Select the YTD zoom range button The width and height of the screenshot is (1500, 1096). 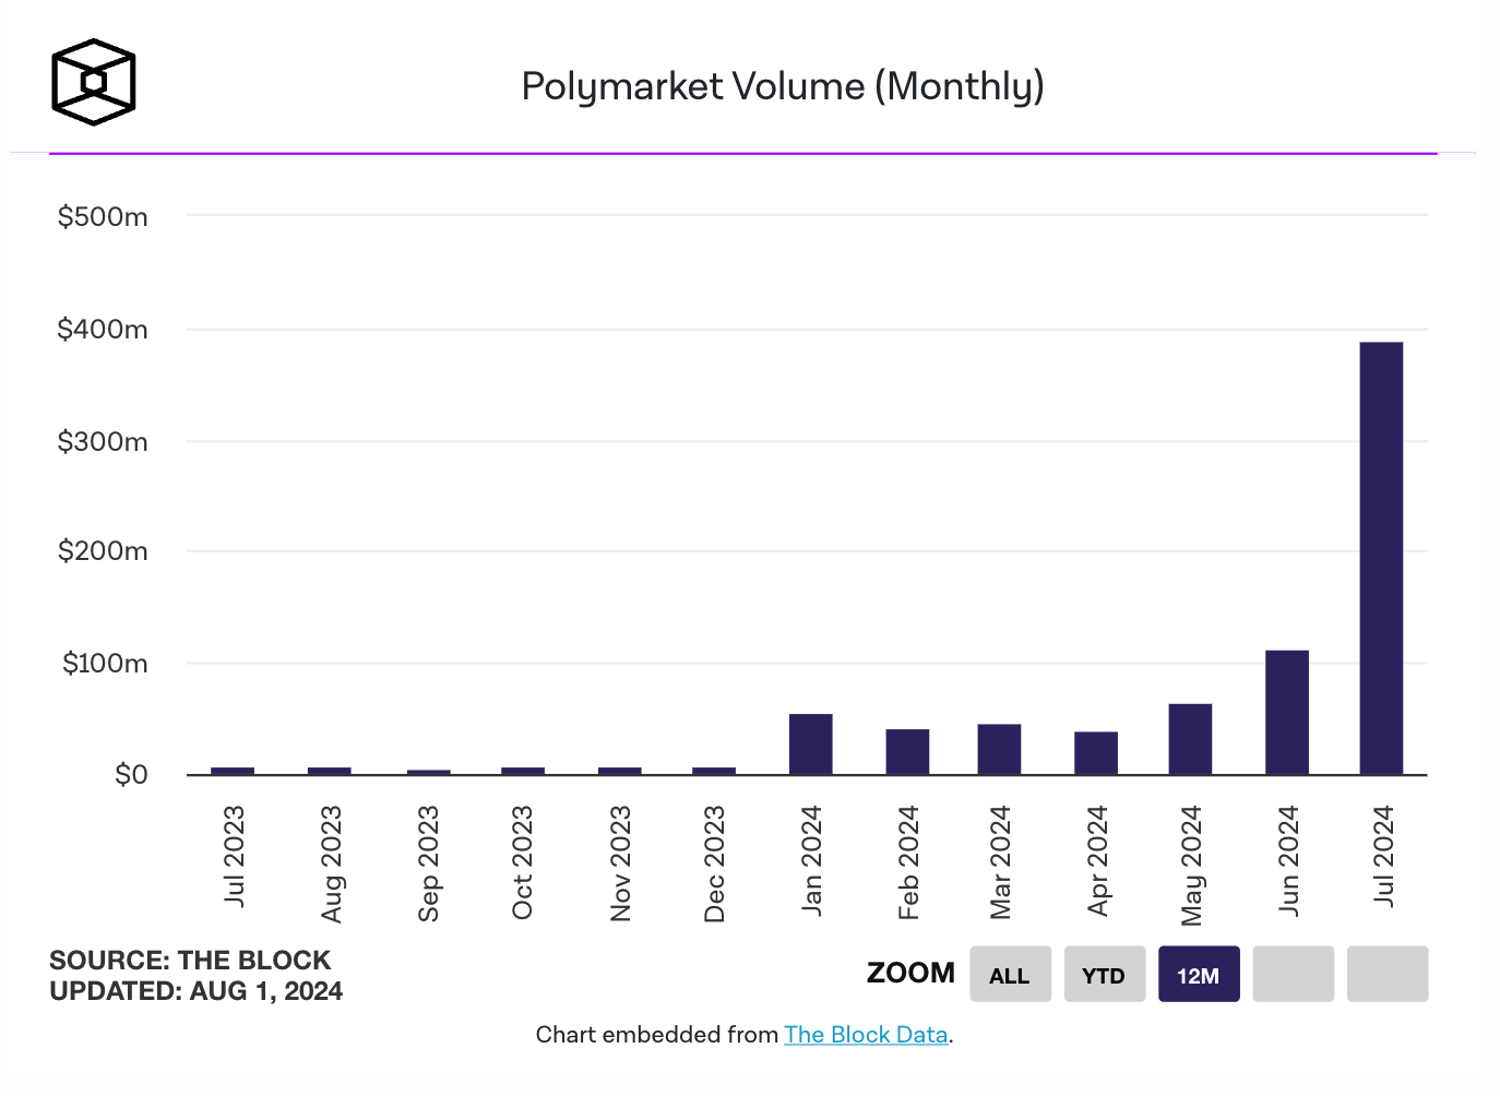point(1104,974)
